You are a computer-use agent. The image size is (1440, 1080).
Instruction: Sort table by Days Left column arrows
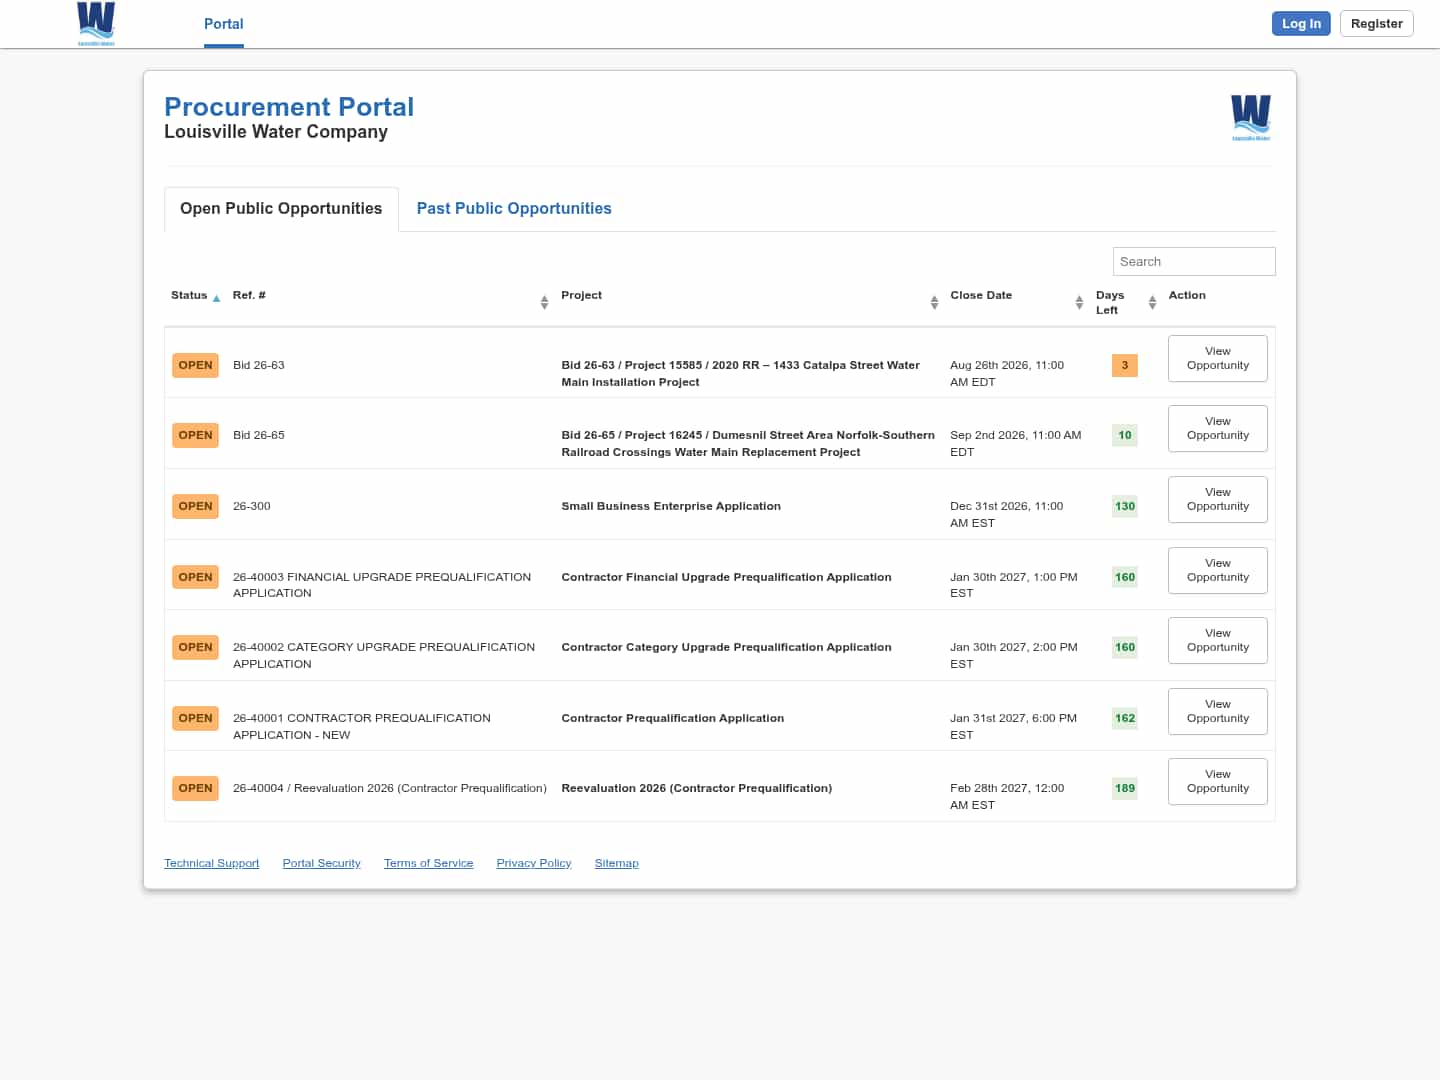(1152, 302)
